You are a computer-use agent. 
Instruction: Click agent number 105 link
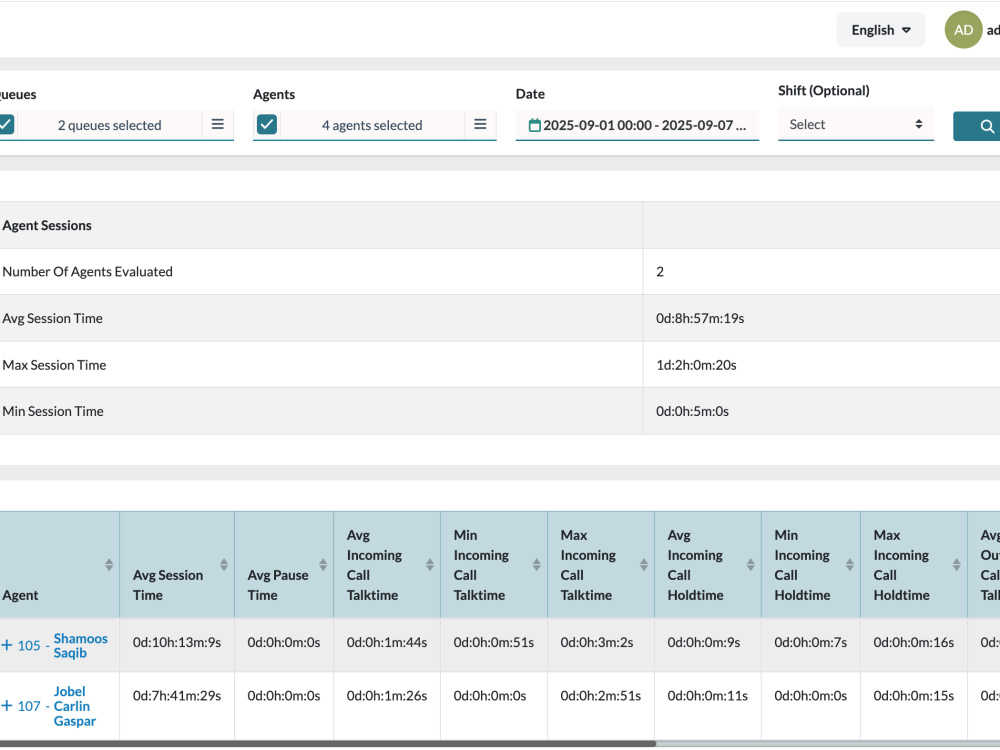29,645
